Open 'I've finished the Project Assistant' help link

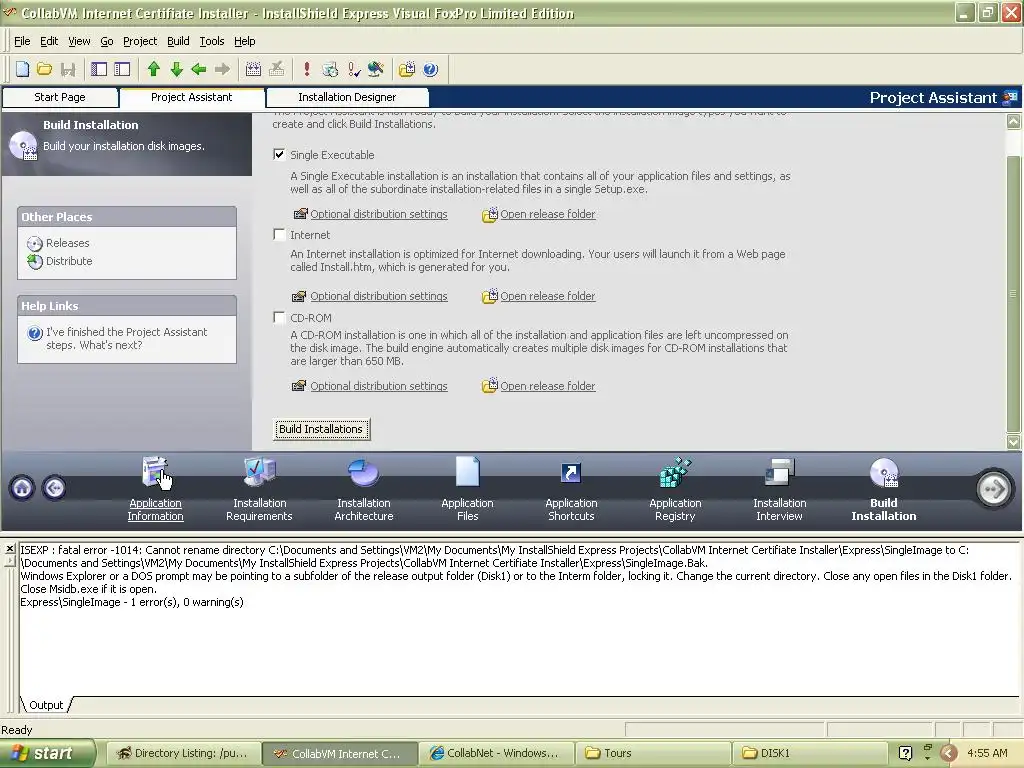coord(126,338)
